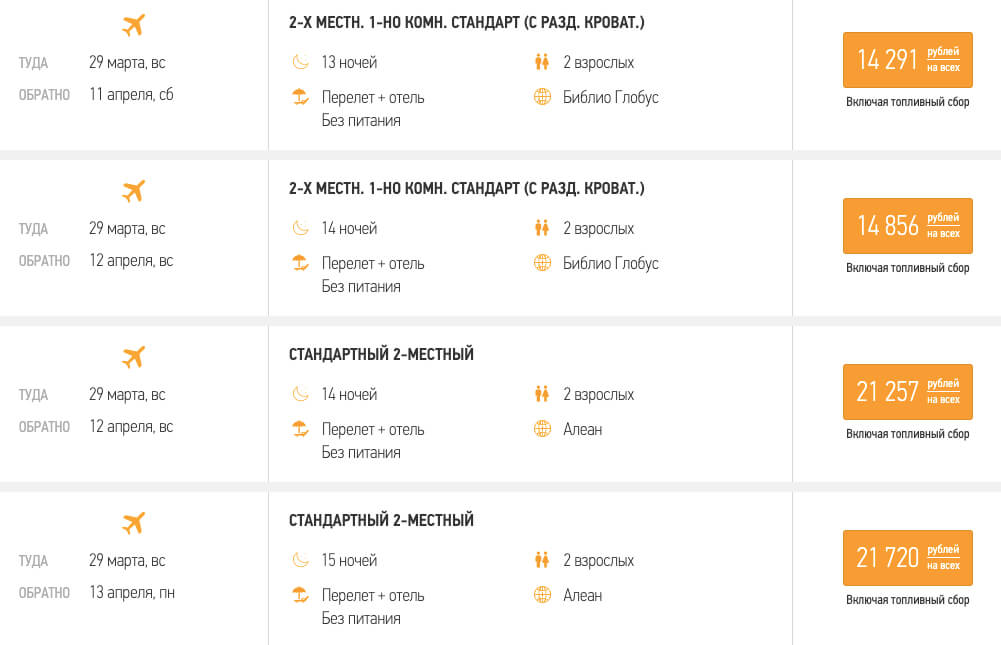This screenshot has width=1001, height=645.
Task: Click the globe icon next to first Библио Глобус
Action: [542, 97]
